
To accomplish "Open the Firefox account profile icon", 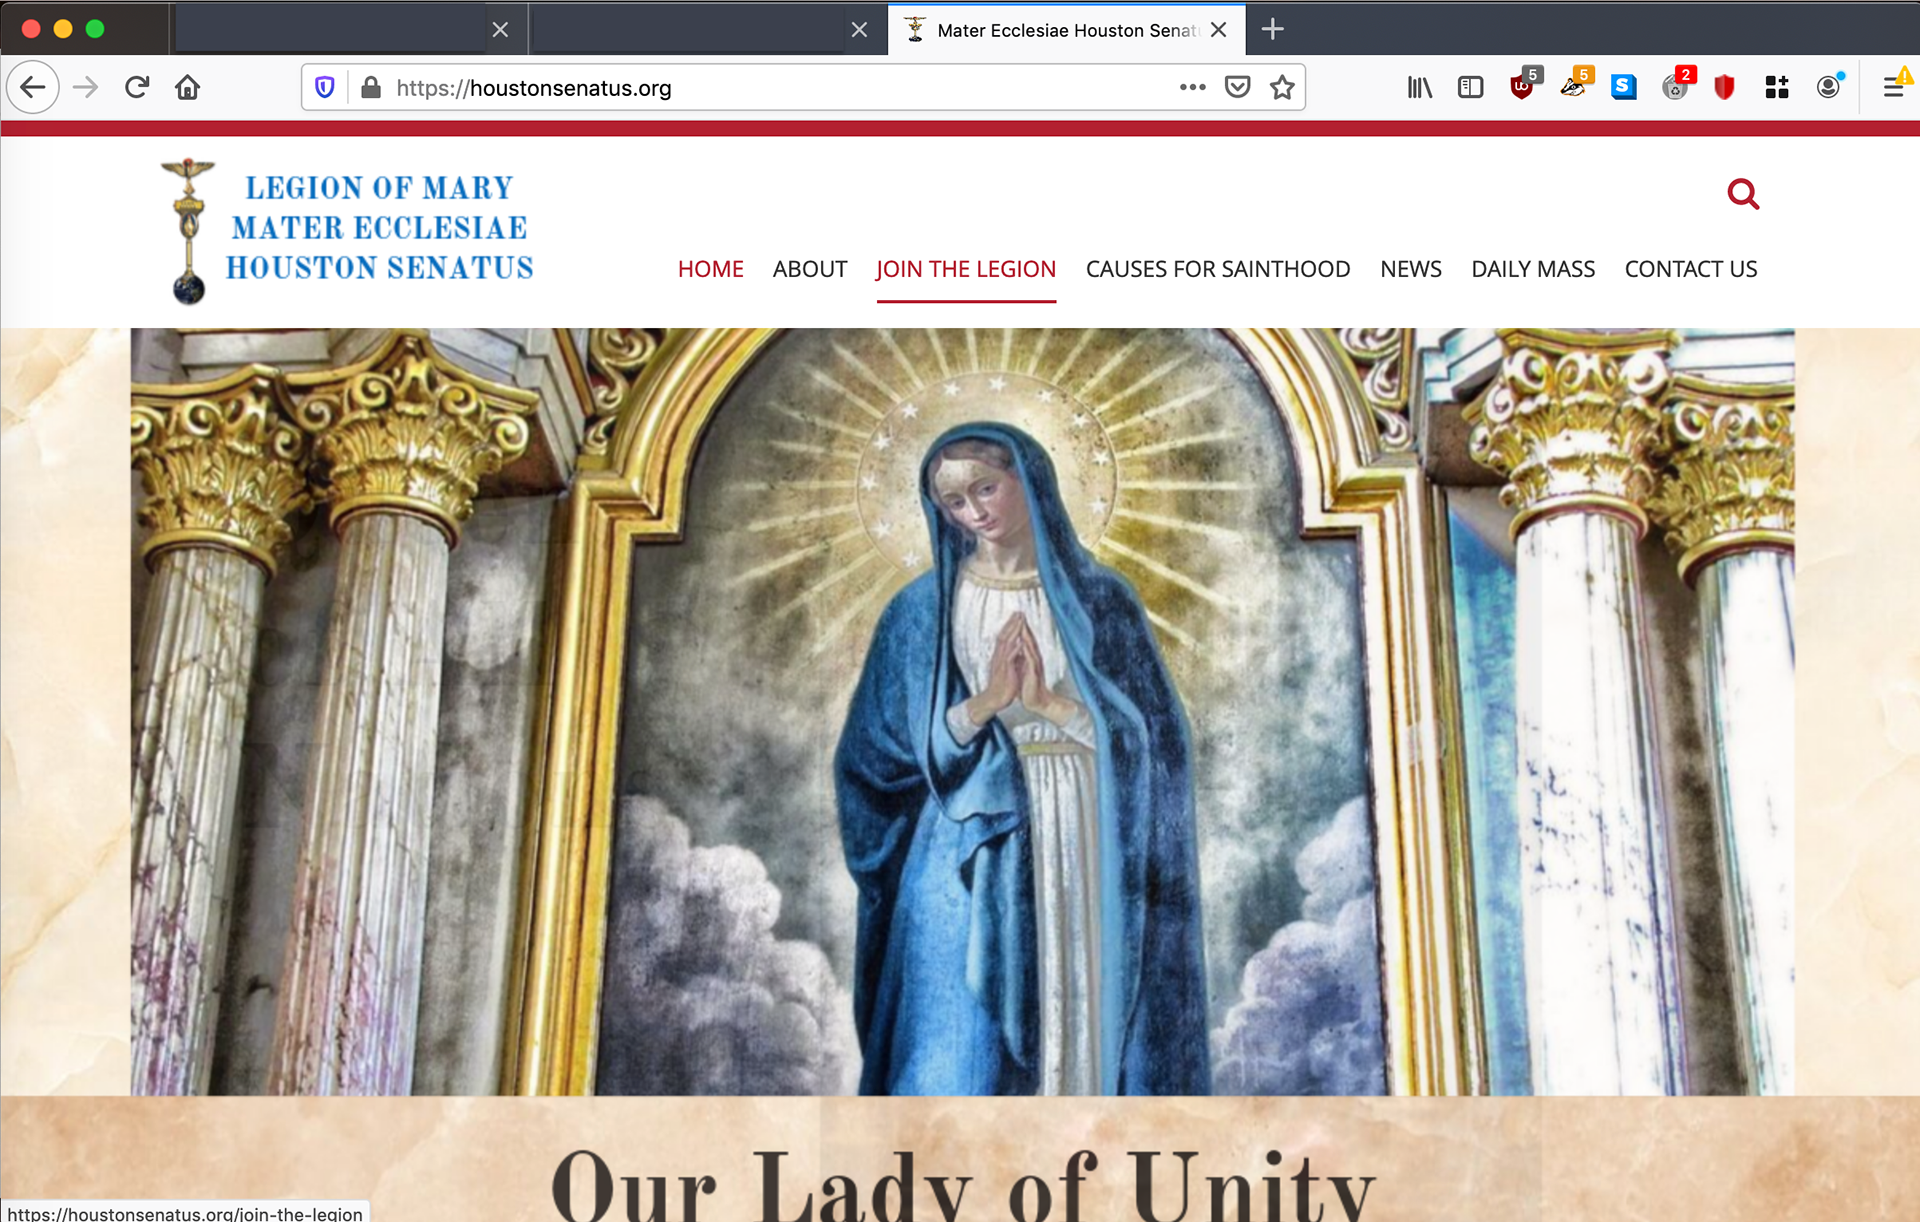I will pyautogui.click(x=1829, y=88).
